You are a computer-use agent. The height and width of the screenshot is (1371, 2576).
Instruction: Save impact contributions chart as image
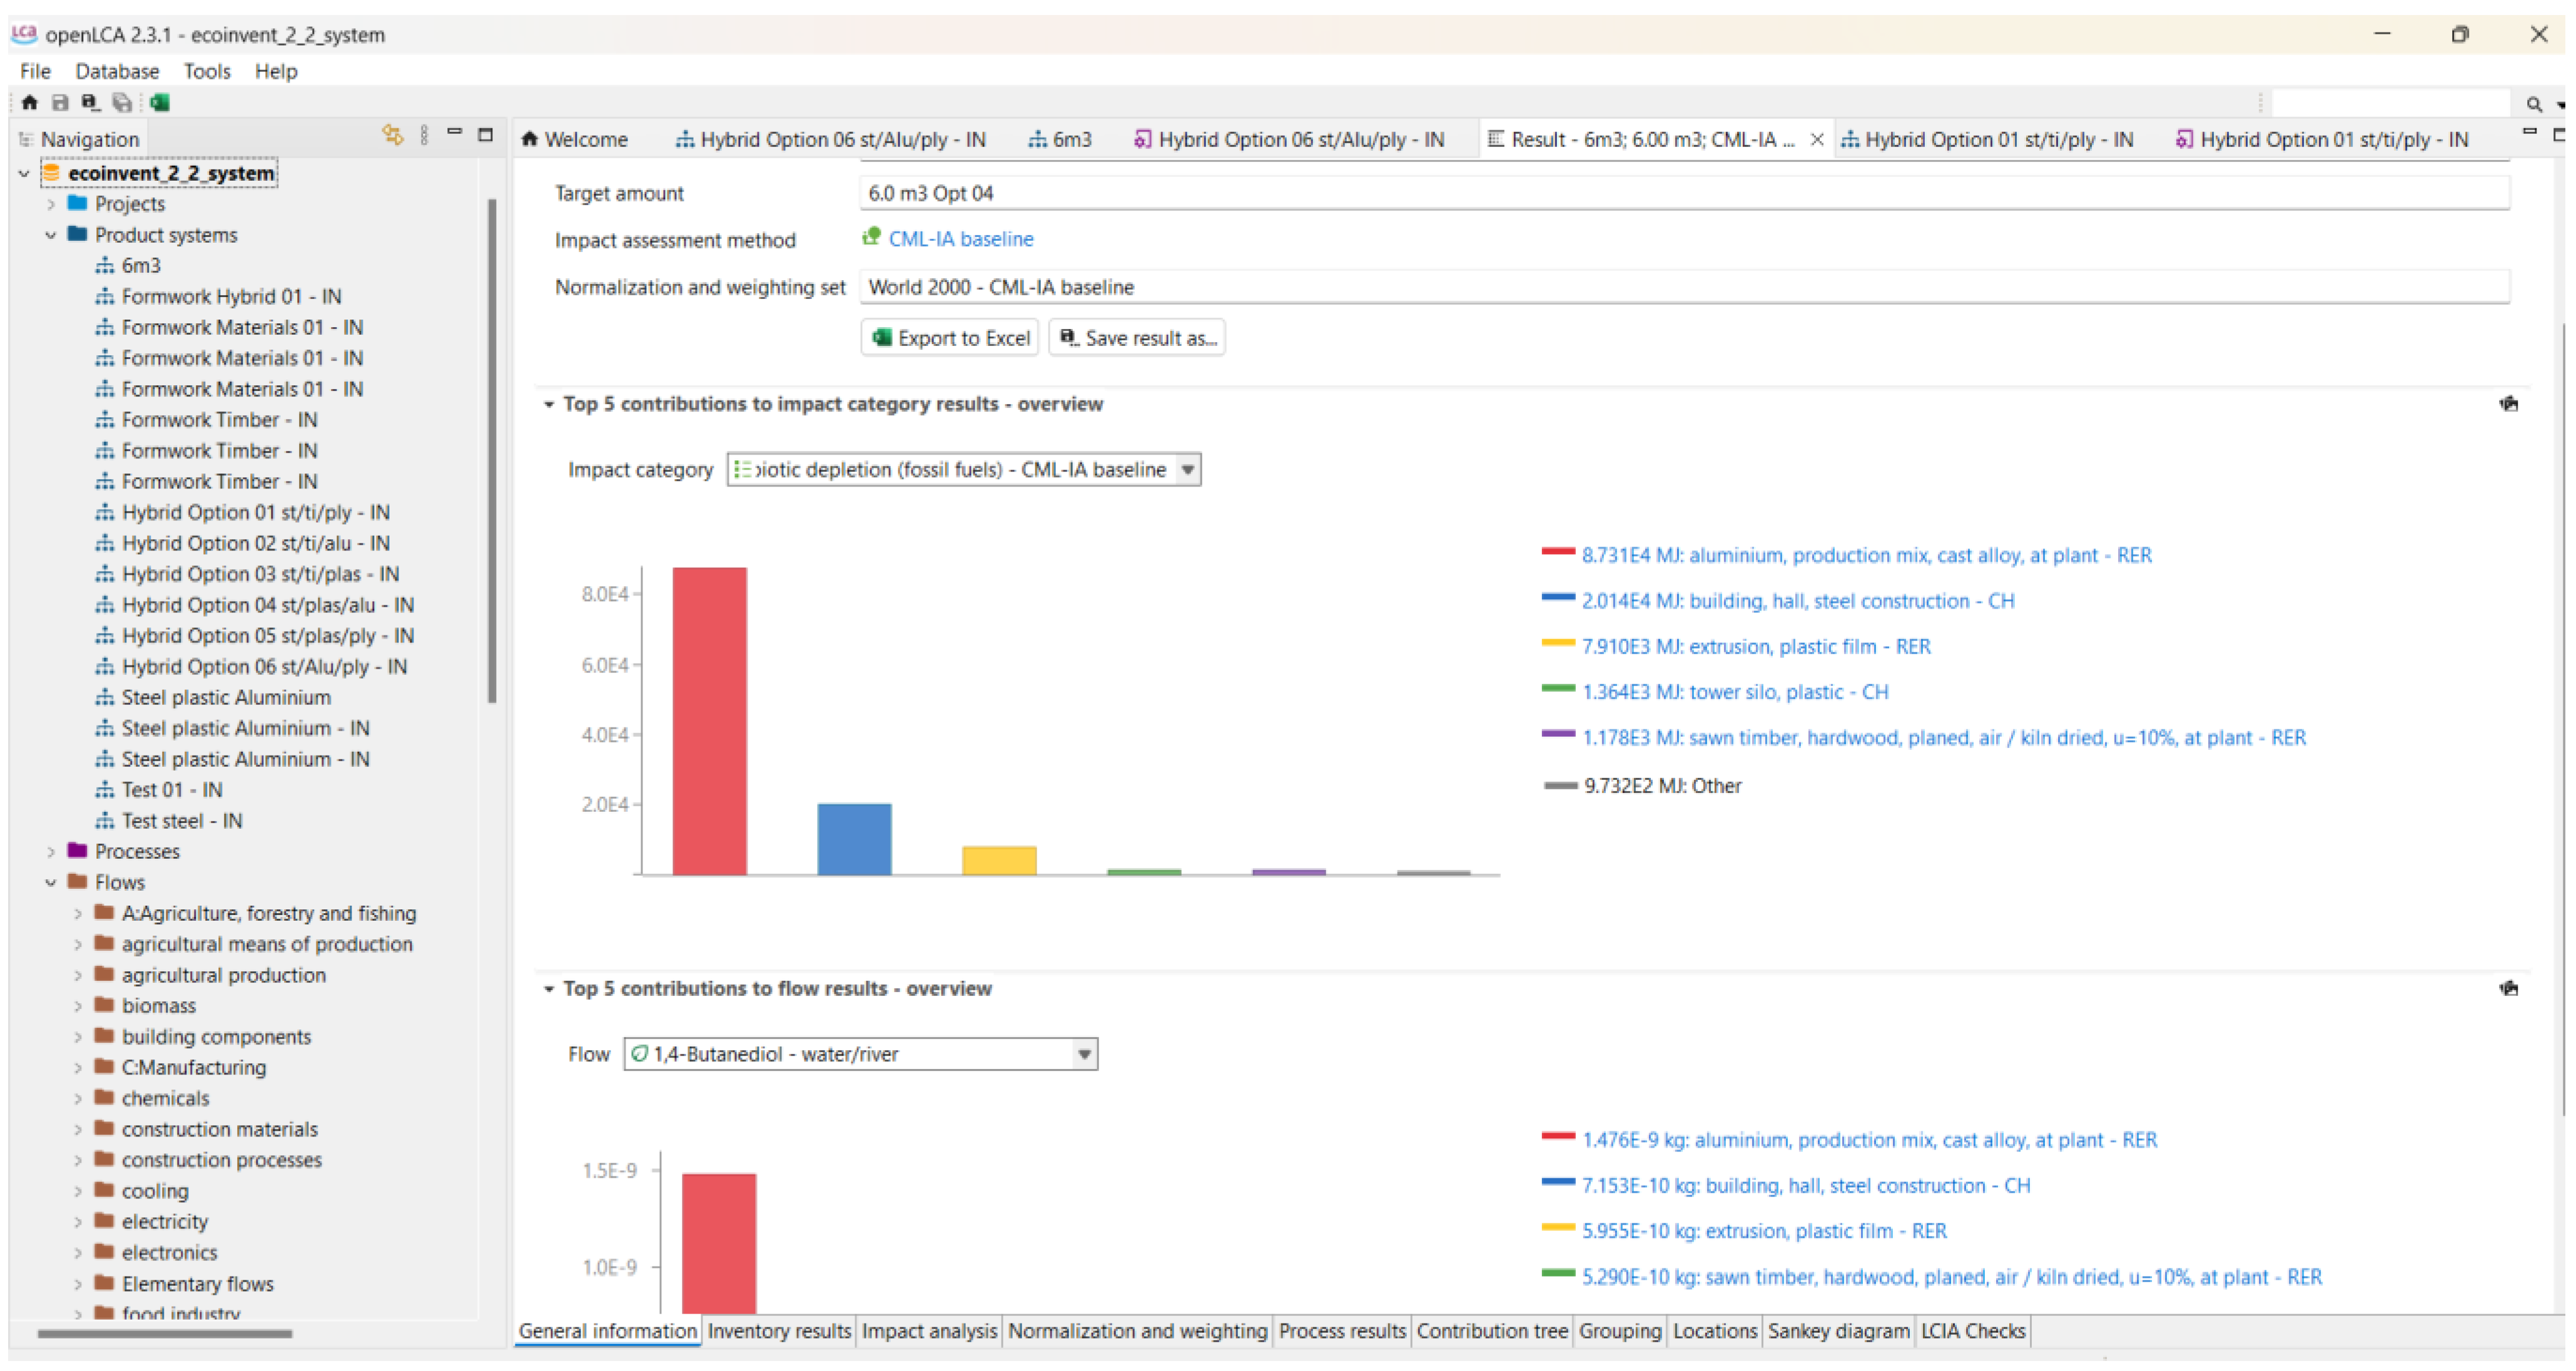[2508, 404]
